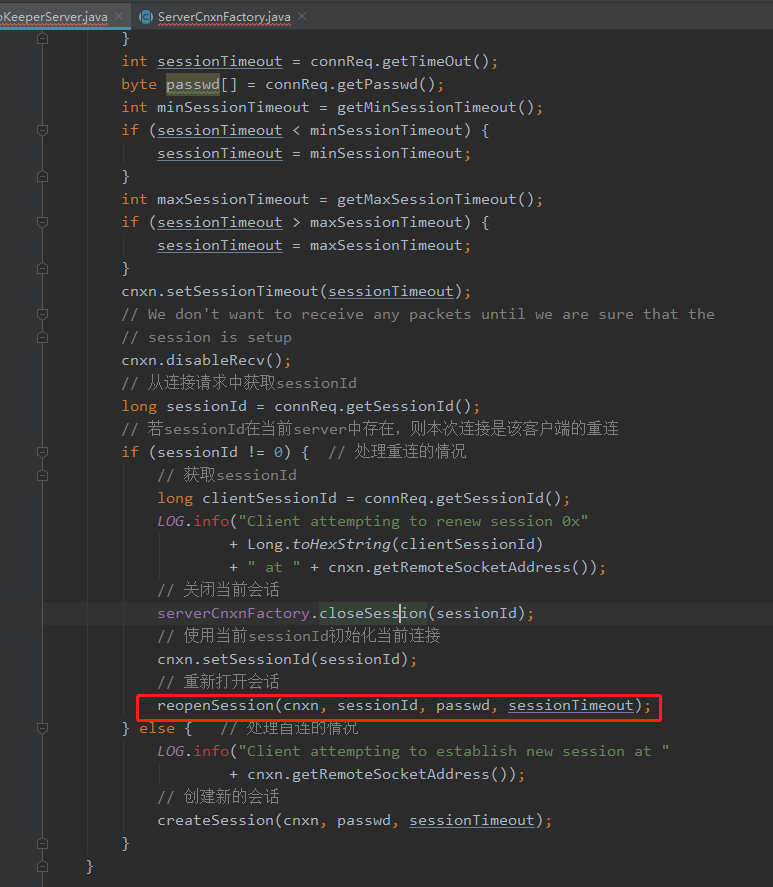This screenshot has height=887, width=773.
Task: Collapse the if (sessionId != 0) block
Action: (42, 452)
